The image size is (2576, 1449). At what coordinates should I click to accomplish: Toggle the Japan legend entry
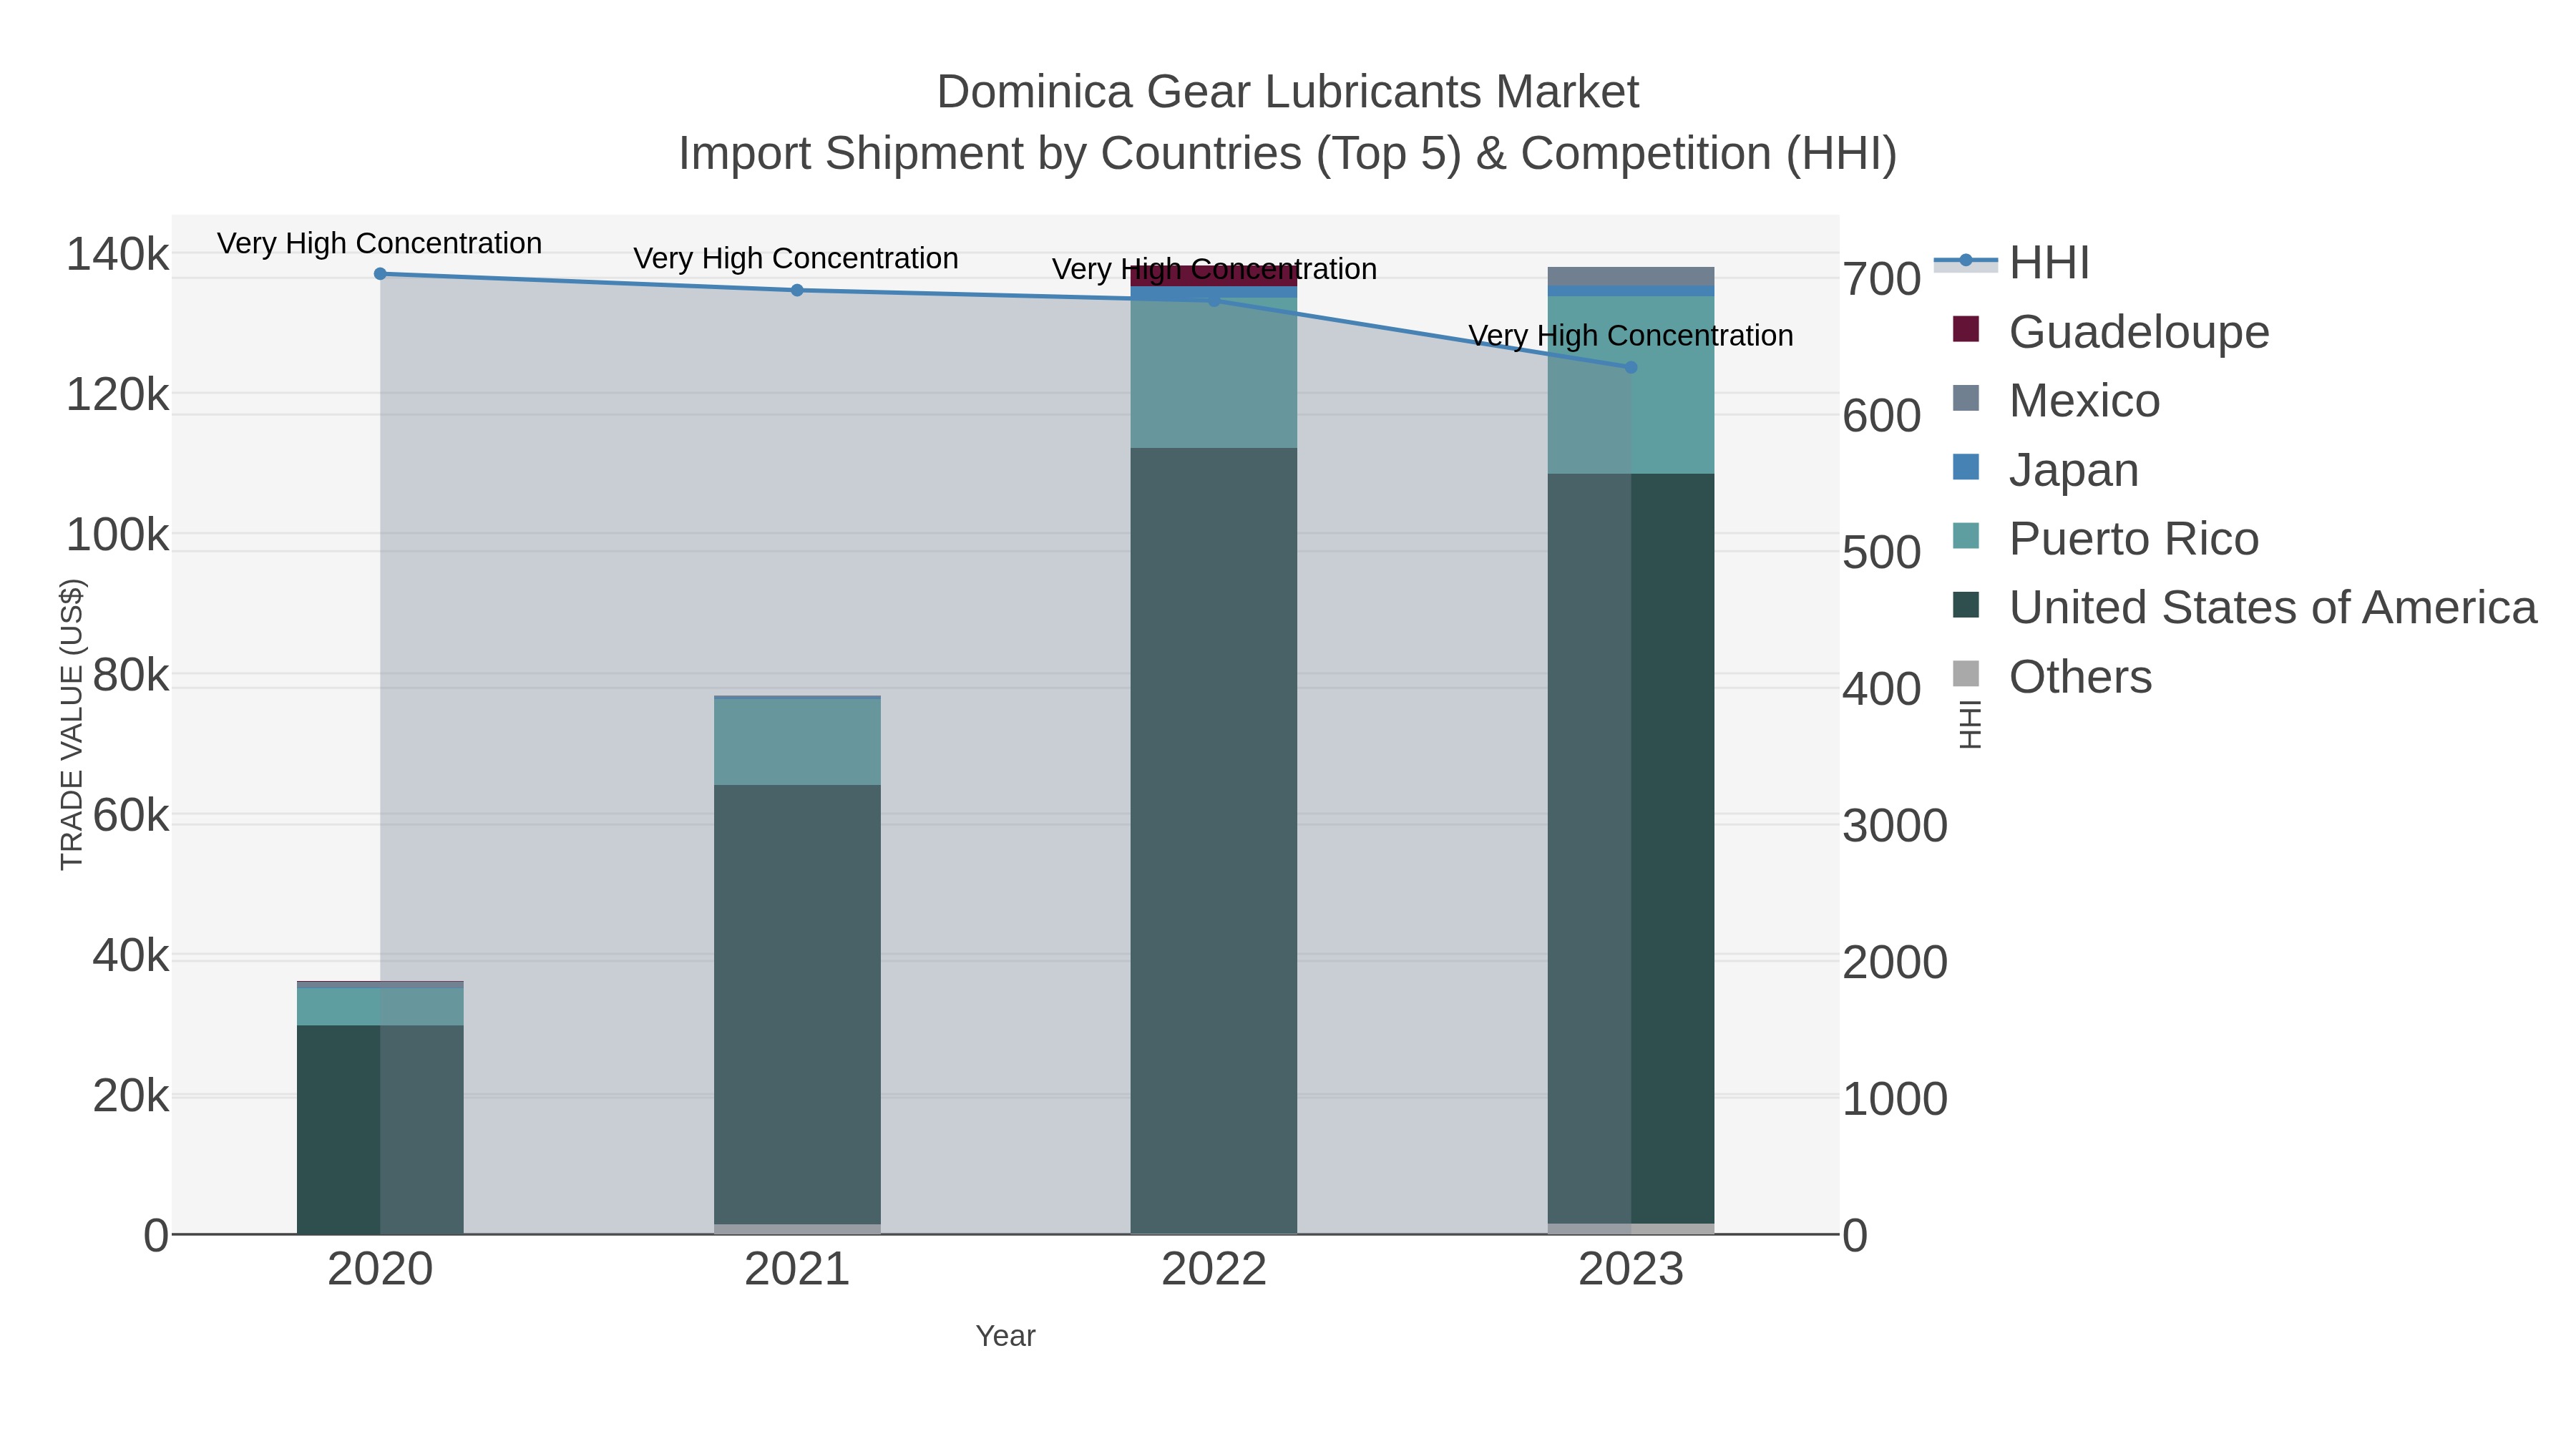(x=2045, y=470)
